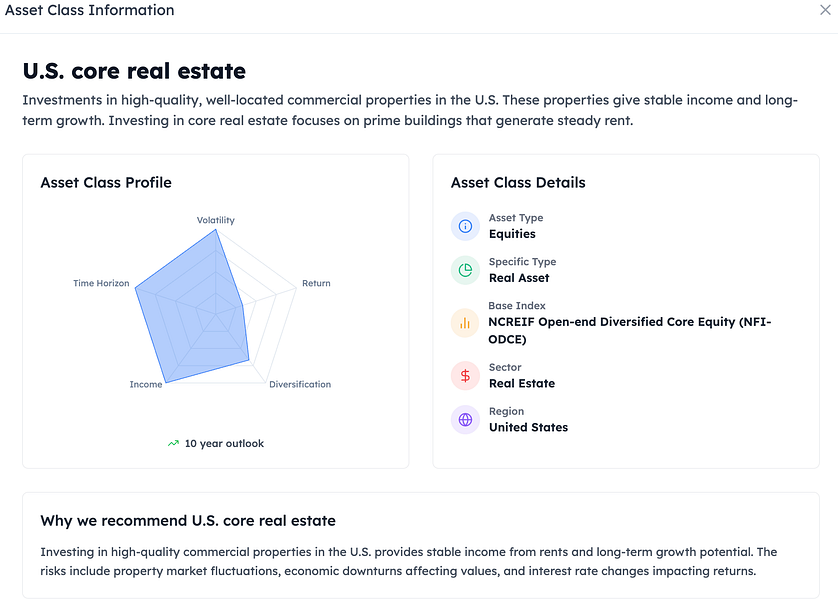Click the Time Horizon axis label
This screenshot has width=838, height=600.
tap(101, 283)
